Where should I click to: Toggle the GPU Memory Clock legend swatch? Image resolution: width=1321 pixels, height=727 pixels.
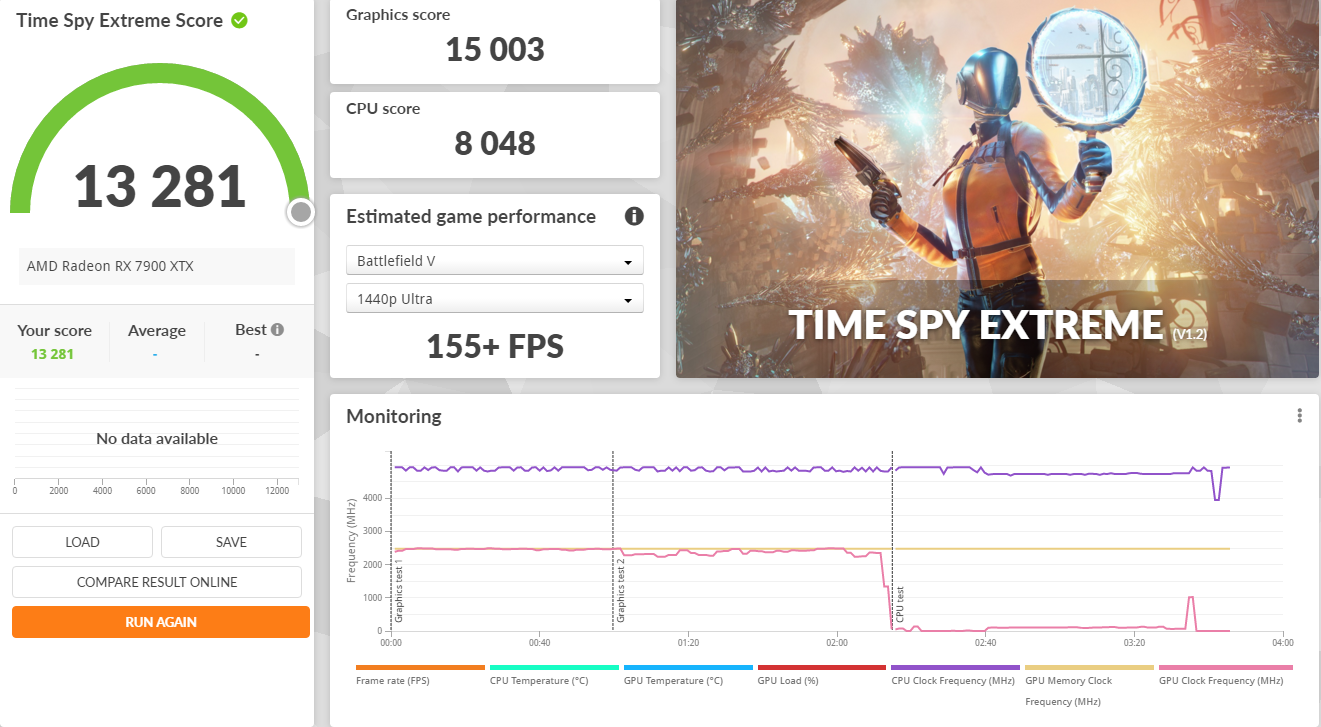point(1090,667)
